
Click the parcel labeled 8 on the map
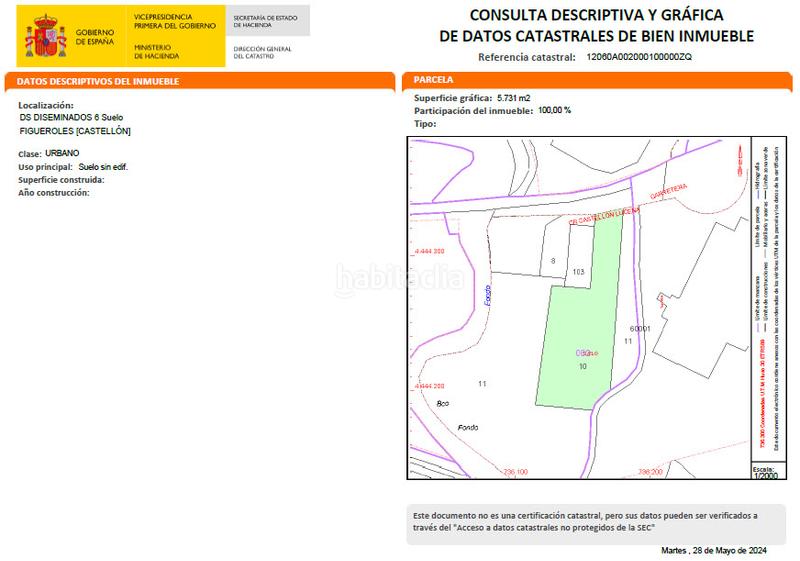(x=553, y=261)
